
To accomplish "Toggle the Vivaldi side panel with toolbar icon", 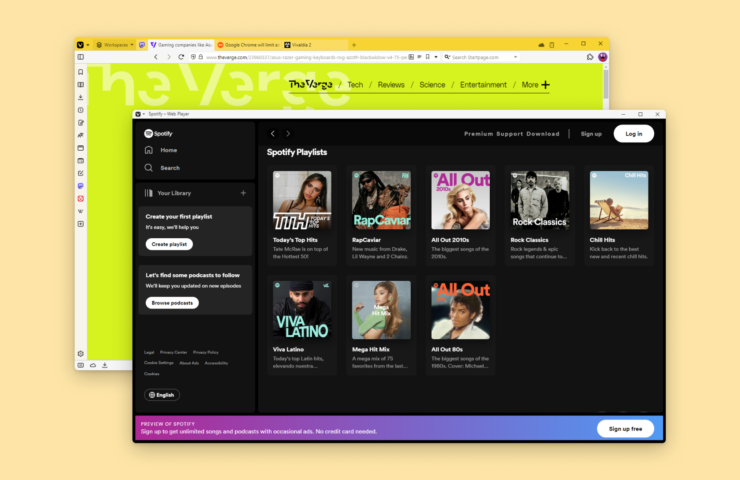I will click(81, 57).
